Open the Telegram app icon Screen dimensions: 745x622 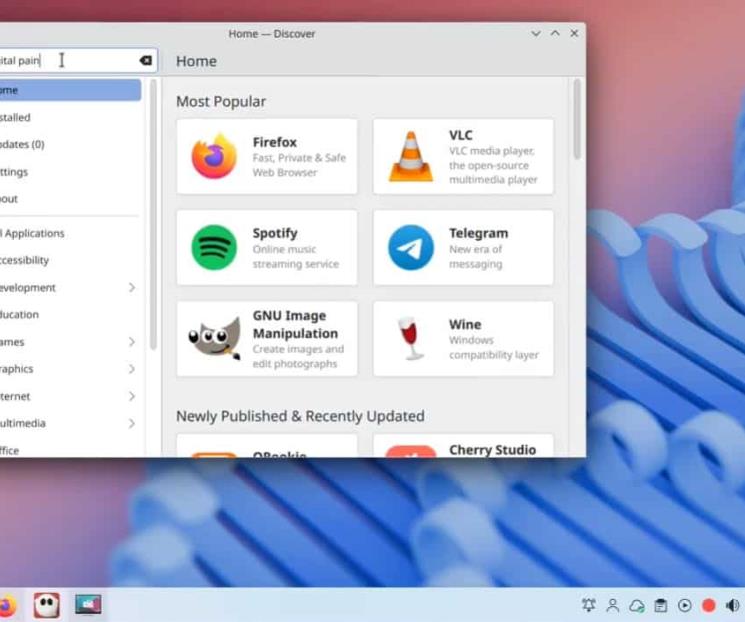point(411,248)
